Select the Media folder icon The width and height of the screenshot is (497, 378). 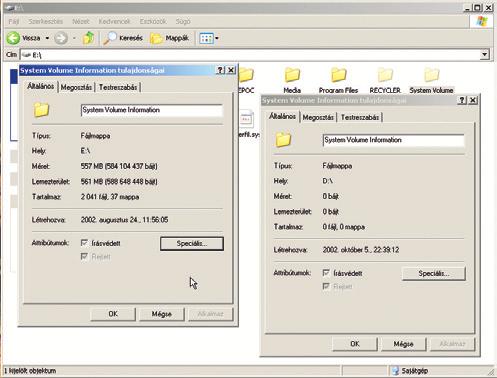pyautogui.click(x=292, y=75)
